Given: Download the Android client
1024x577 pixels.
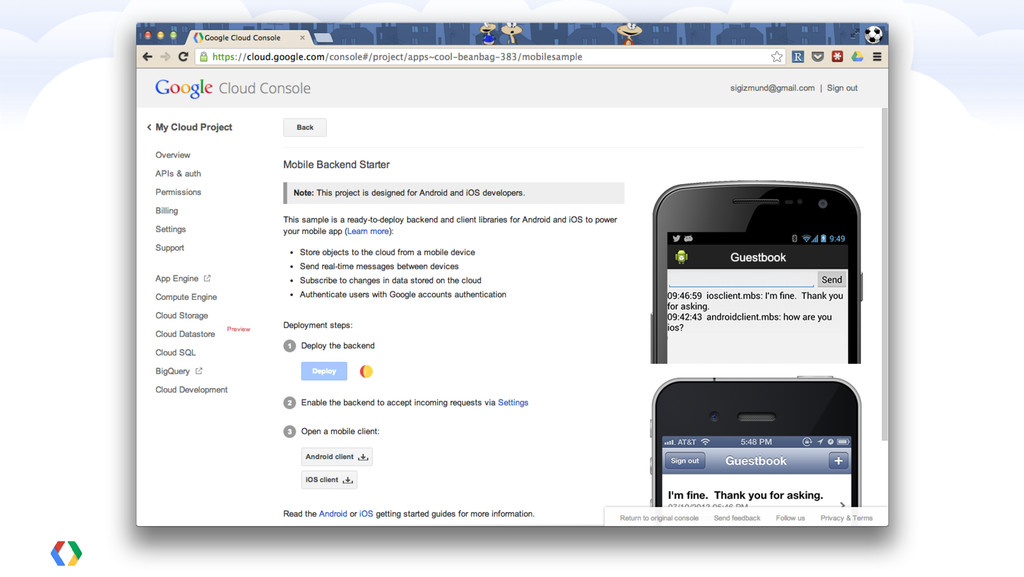Looking at the screenshot, I should (336, 457).
